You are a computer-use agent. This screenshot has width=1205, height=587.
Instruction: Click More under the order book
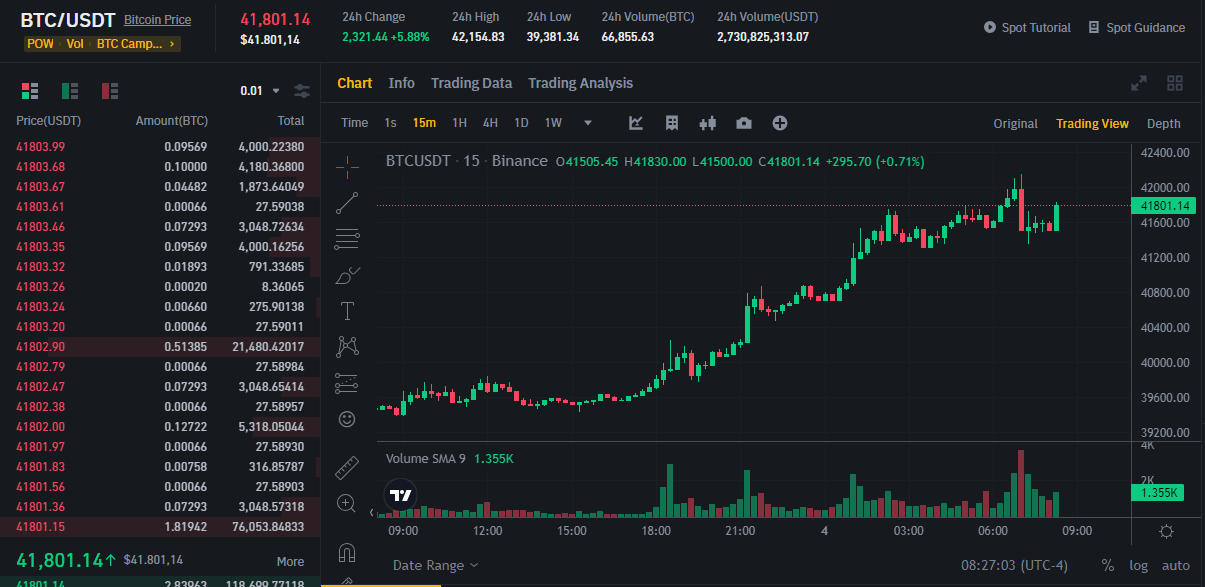point(290,561)
